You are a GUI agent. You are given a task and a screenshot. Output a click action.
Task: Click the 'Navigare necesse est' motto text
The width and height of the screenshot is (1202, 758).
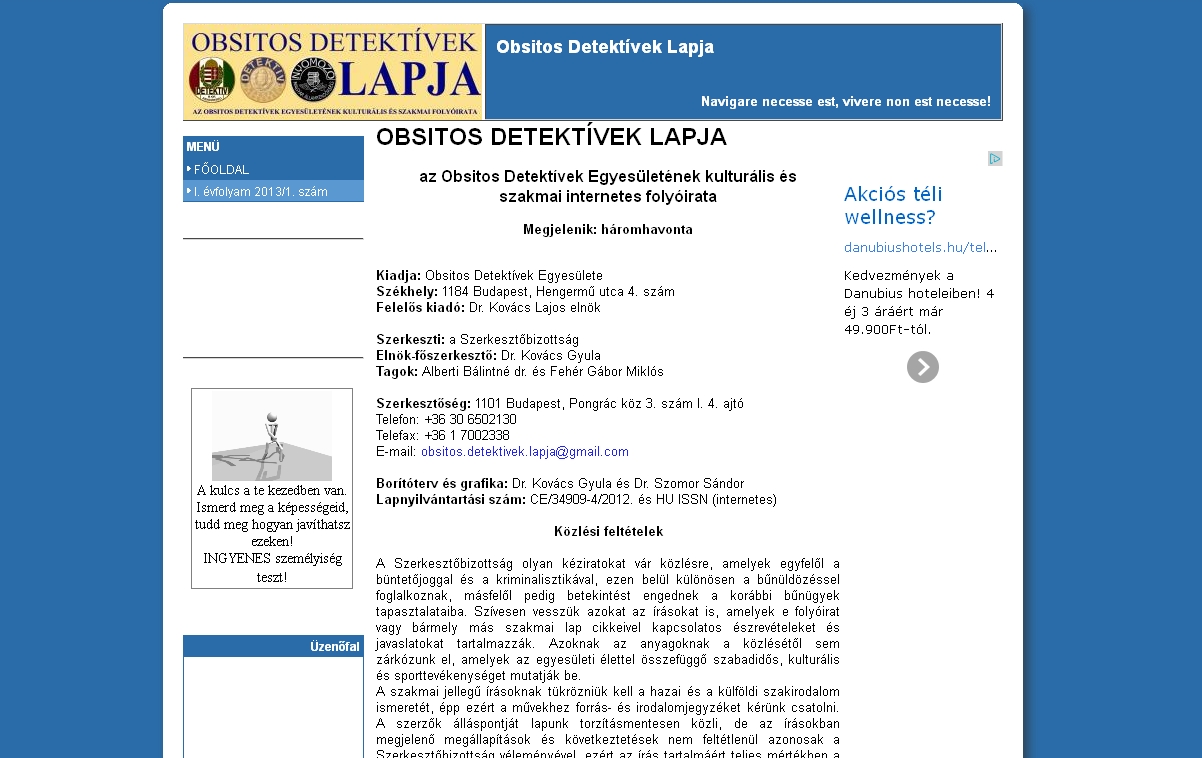click(846, 102)
